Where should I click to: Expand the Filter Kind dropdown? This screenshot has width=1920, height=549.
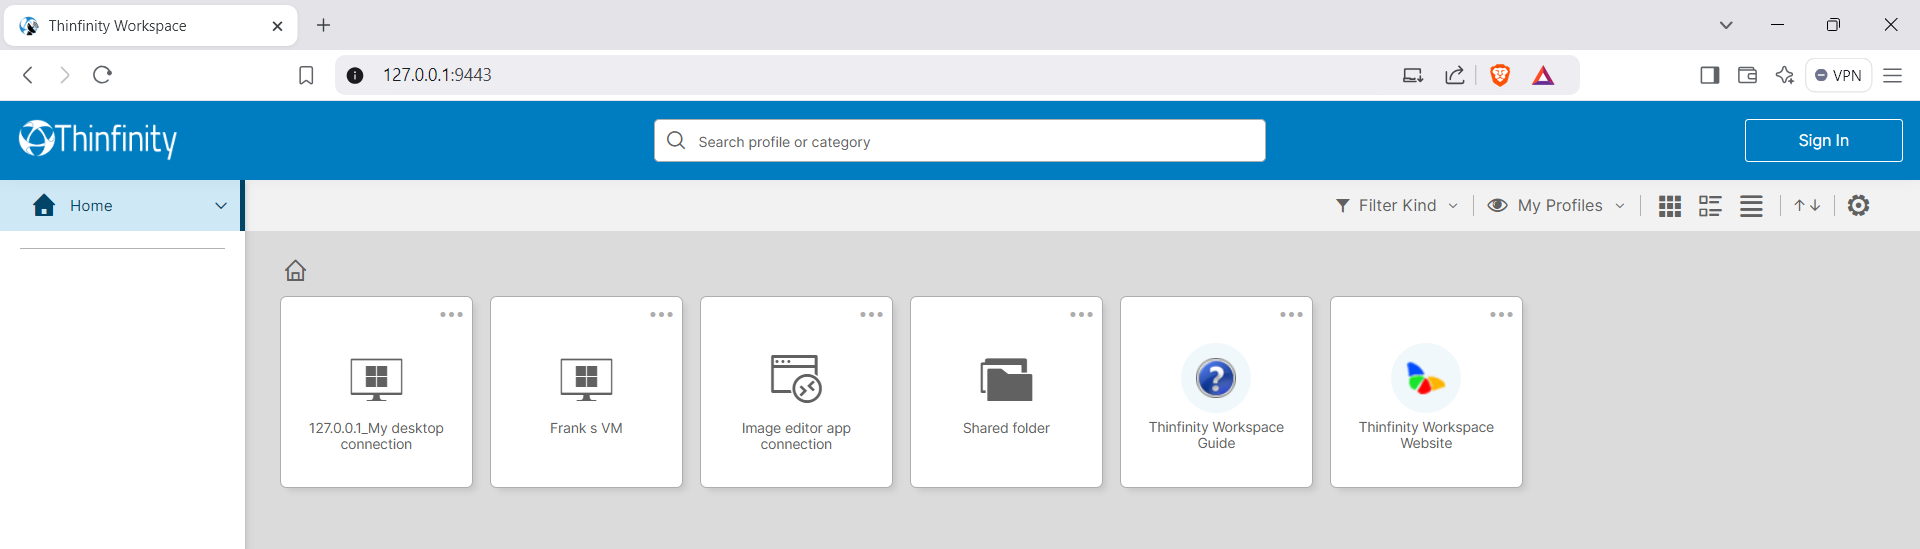coord(1397,205)
